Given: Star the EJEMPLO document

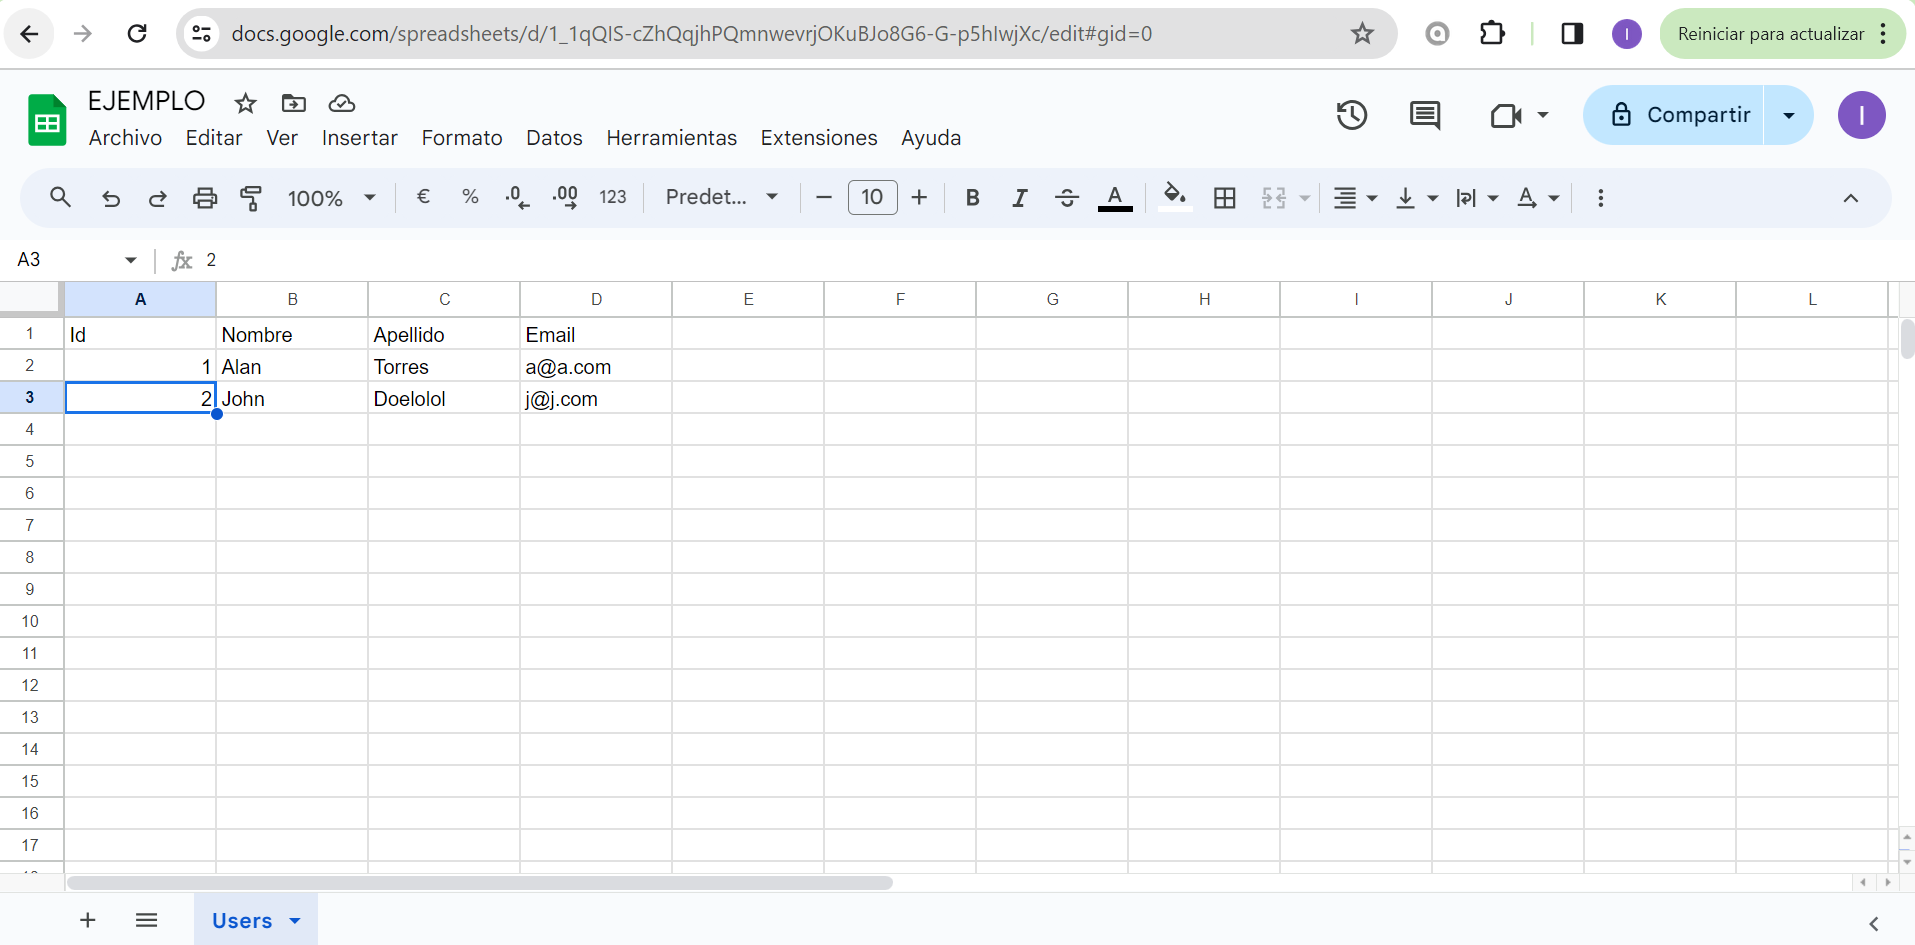Looking at the screenshot, I should (x=245, y=103).
